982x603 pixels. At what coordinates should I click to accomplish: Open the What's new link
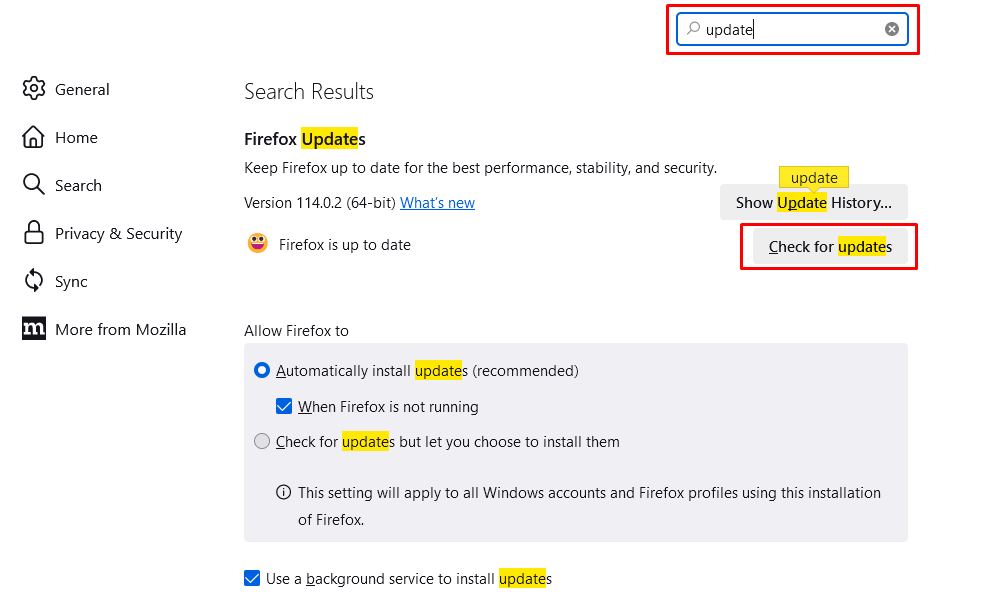[x=437, y=203]
